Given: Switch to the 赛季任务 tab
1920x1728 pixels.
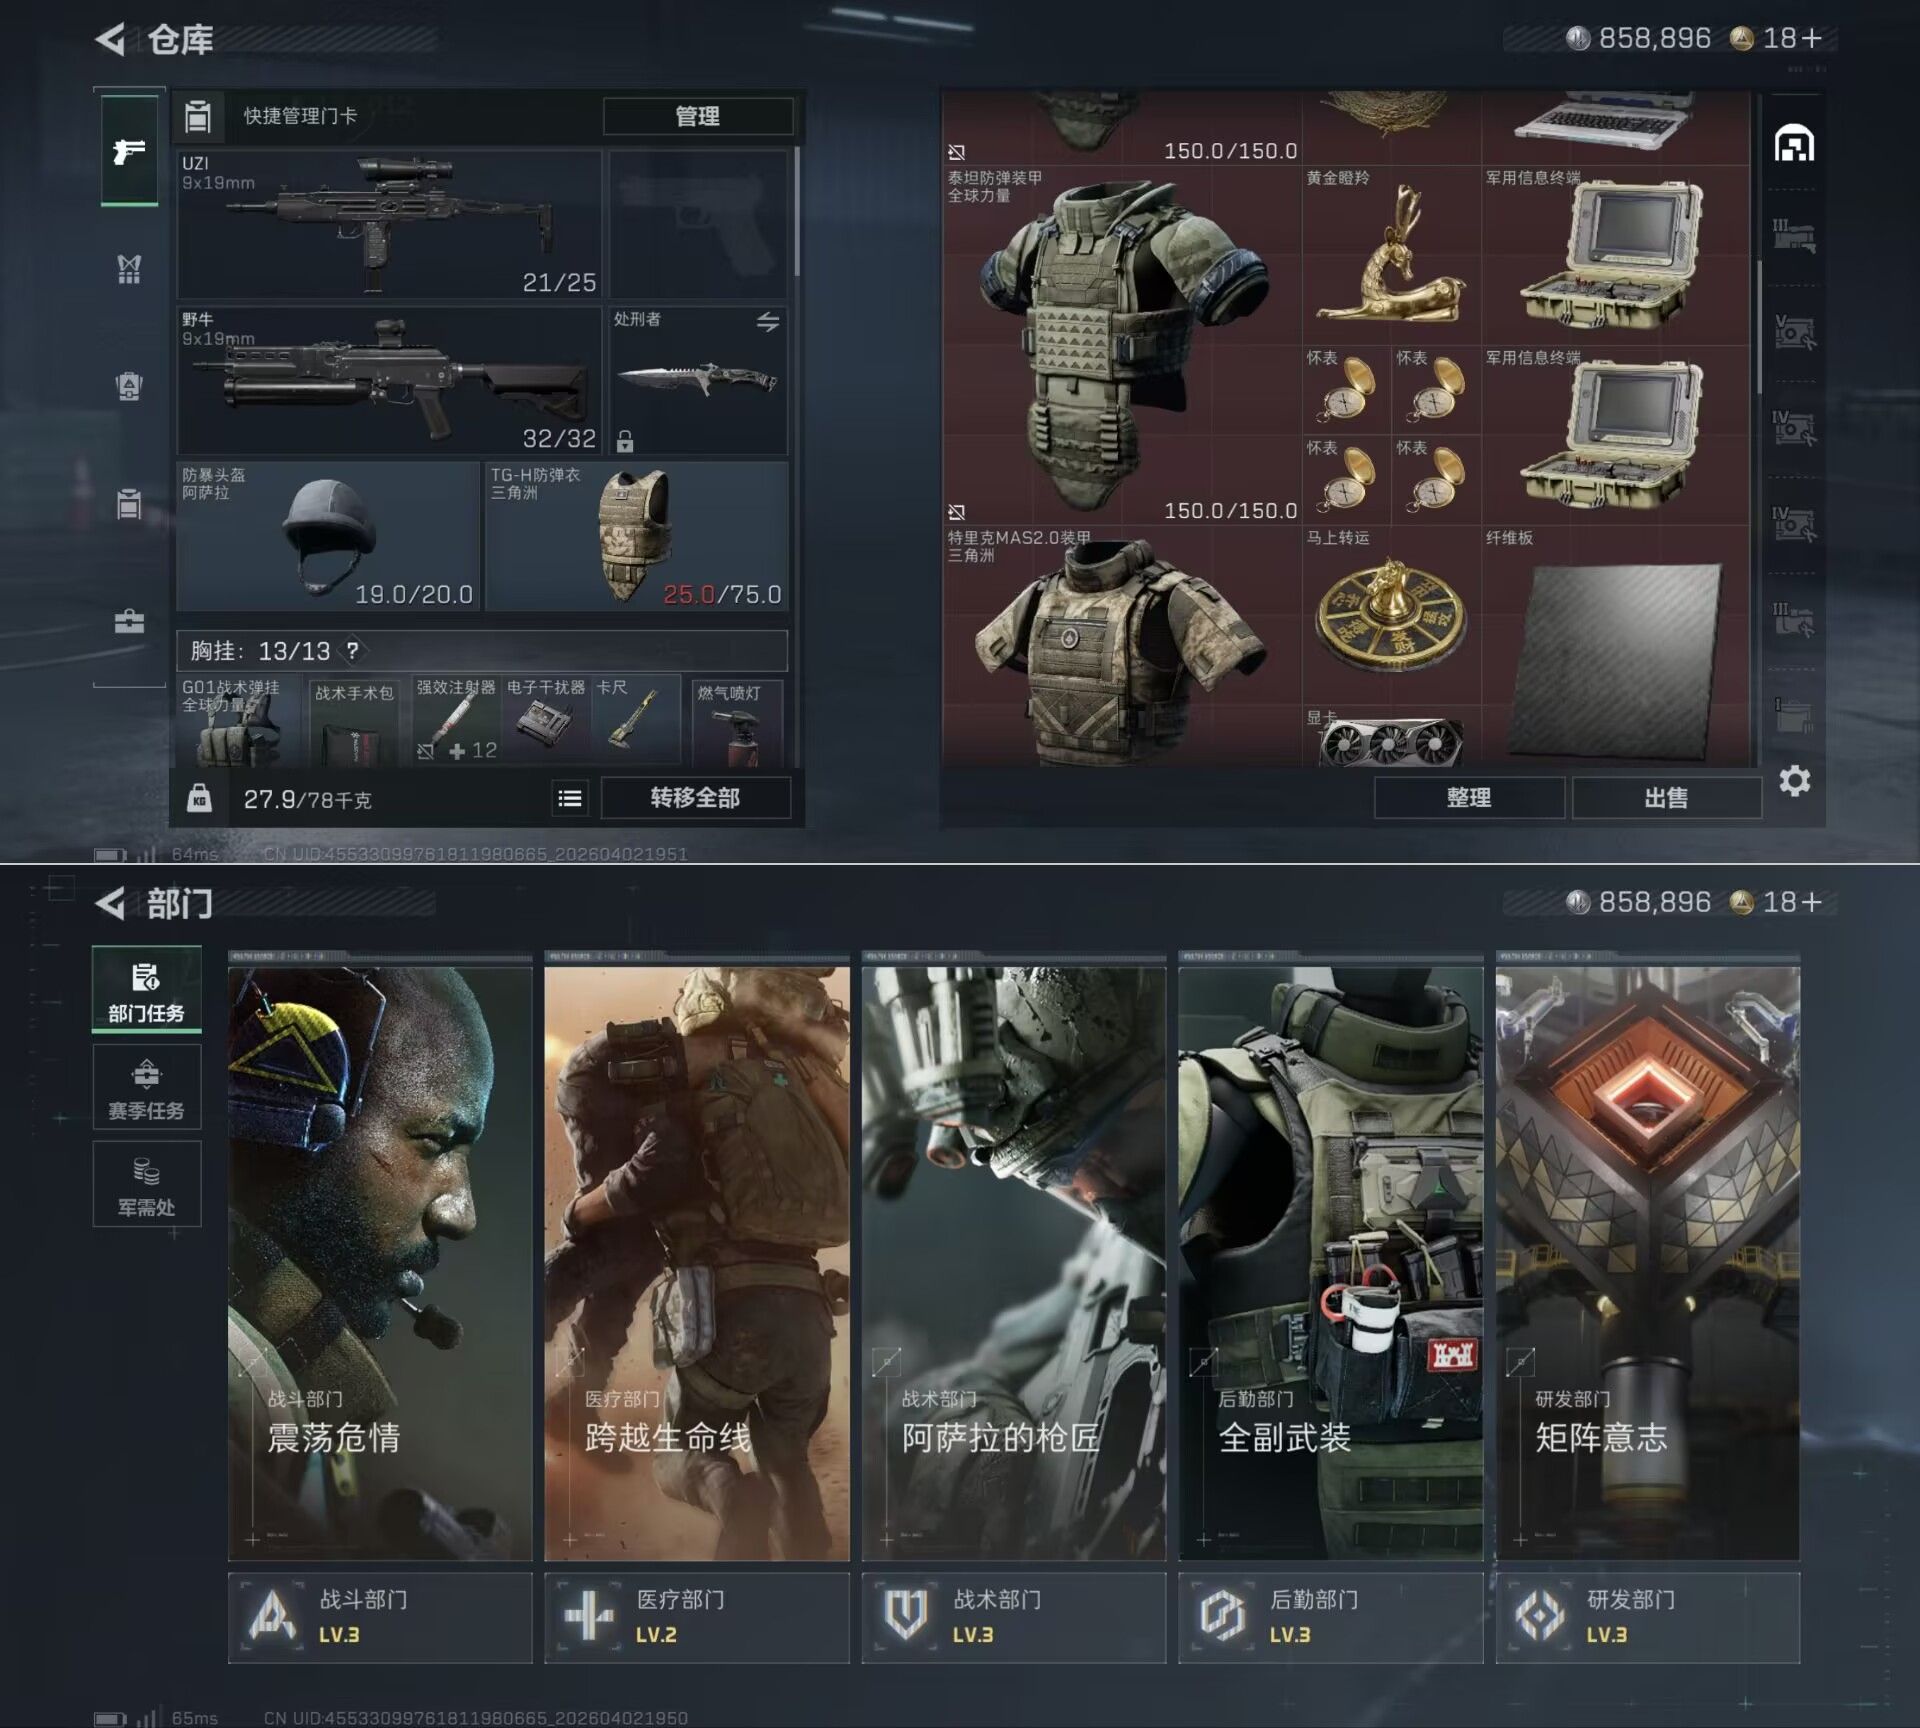Looking at the screenshot, I should click(x=146, y=1088).
